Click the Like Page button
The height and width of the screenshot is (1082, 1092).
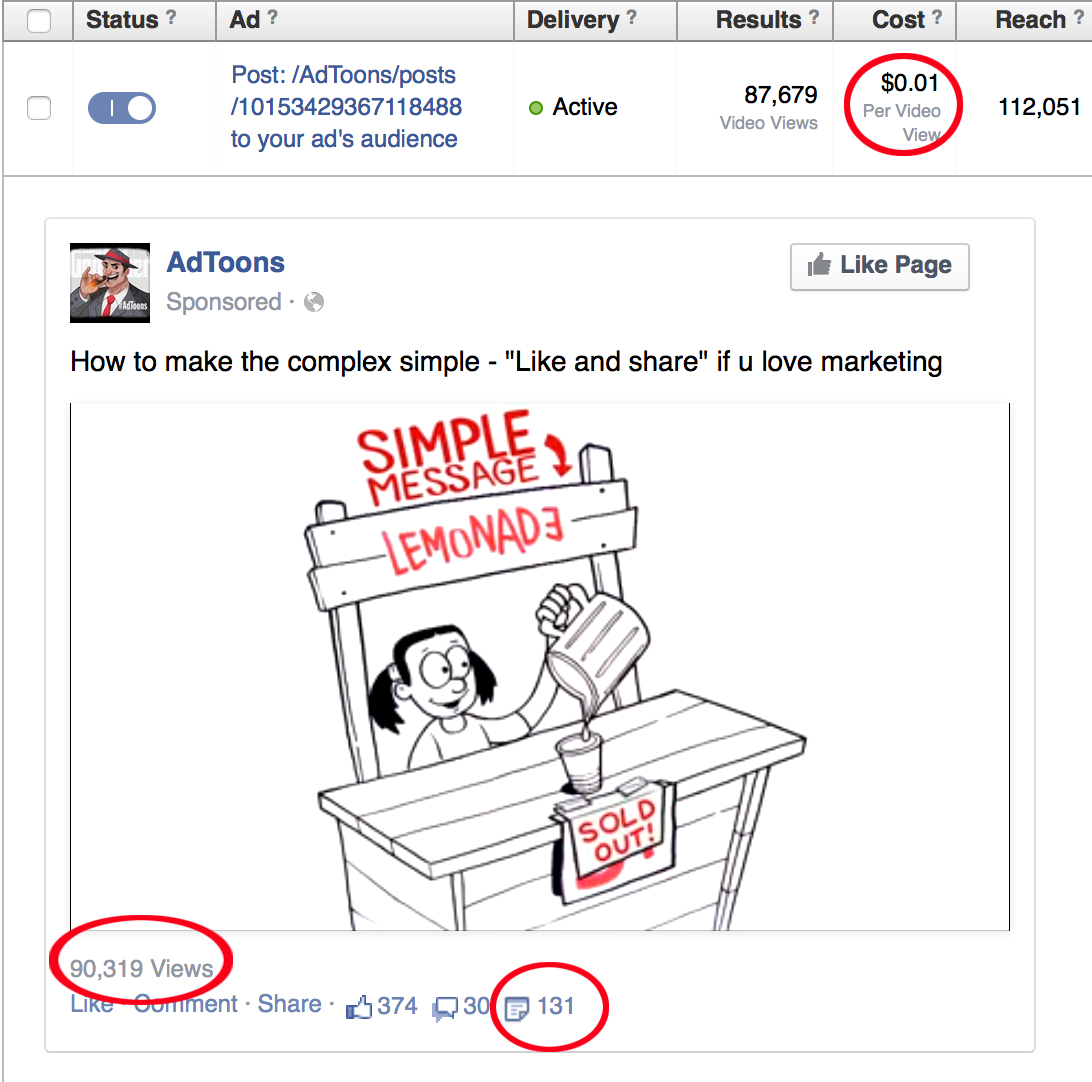point(880,266)
